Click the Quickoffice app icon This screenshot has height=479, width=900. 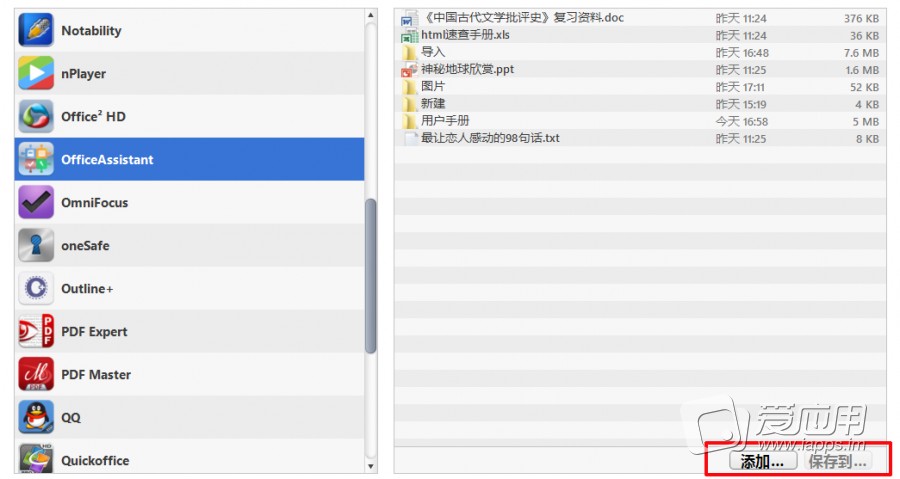[x=36, y=458]
